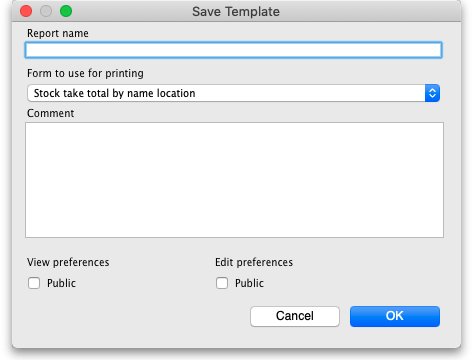Image resolution: width=473 pixels, height=360 pixels.
Task: Focus the Comment text area
Action: pyautogui.click(x=234, y=180)
